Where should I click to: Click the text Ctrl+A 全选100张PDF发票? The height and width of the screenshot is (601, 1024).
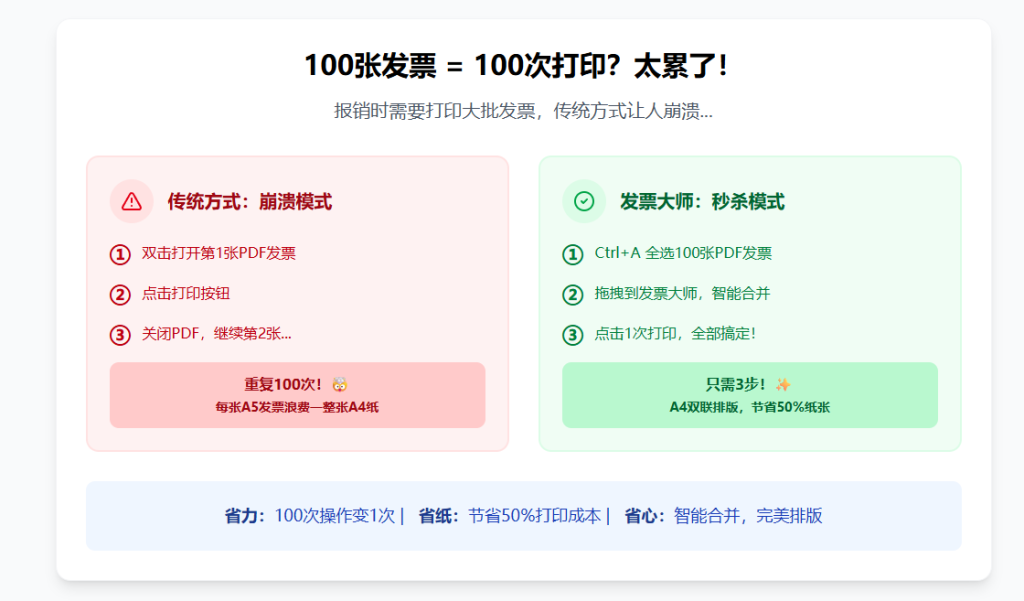pyautogui.click(x=683, y=254)
